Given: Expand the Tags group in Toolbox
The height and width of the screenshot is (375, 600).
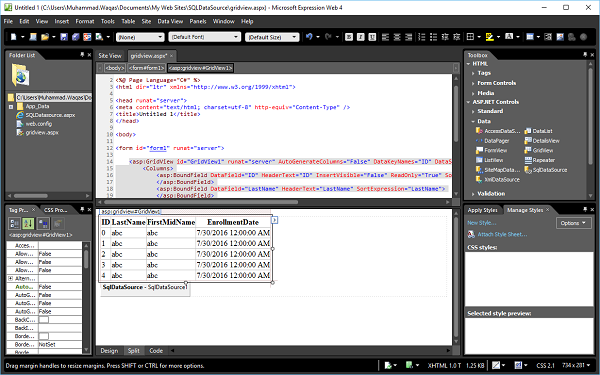Looking at the screenshot, I should (x=473, y=73).
